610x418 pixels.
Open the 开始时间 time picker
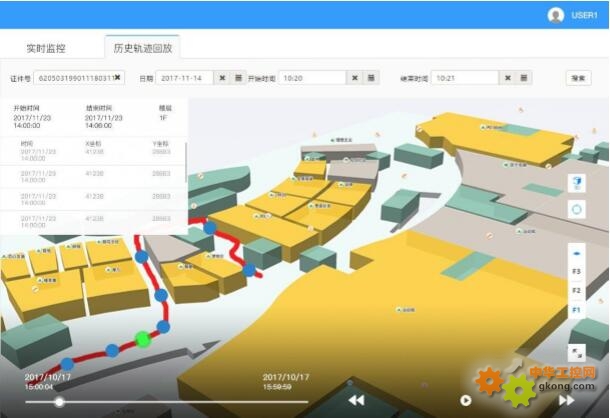tap(371, 78)
